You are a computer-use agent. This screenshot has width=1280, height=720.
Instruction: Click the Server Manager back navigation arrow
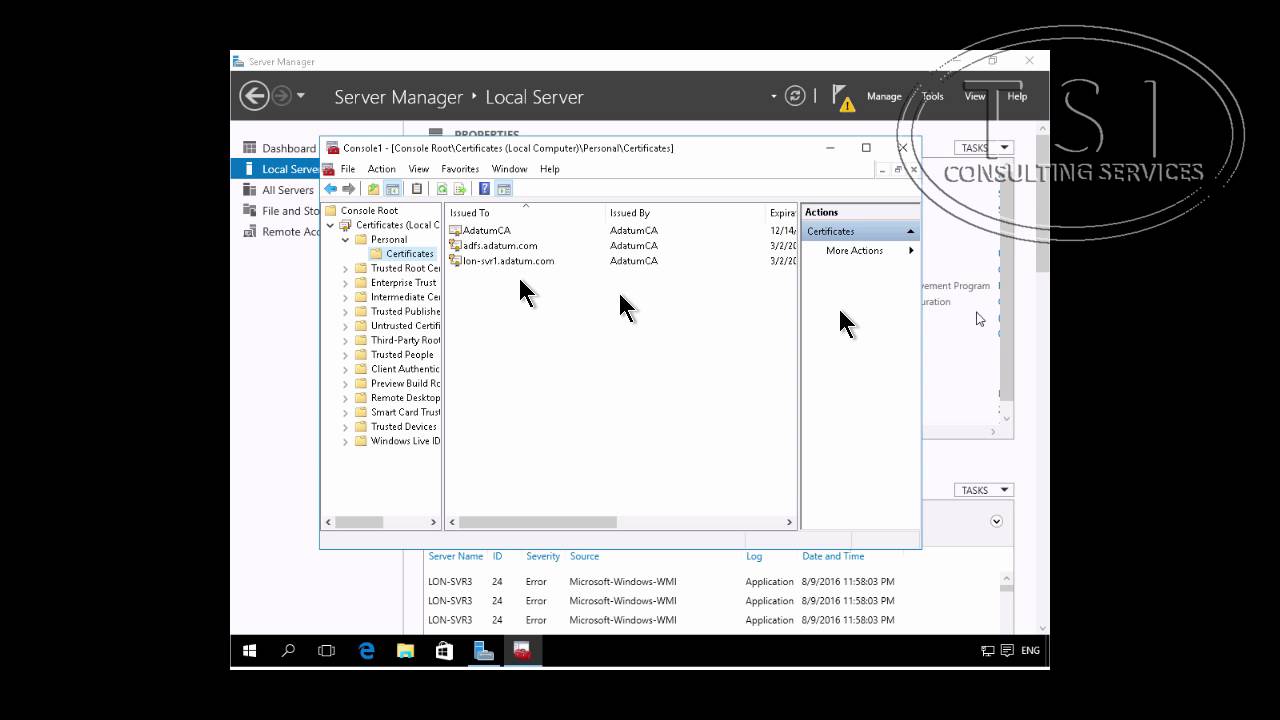click(x=254, y=96)
